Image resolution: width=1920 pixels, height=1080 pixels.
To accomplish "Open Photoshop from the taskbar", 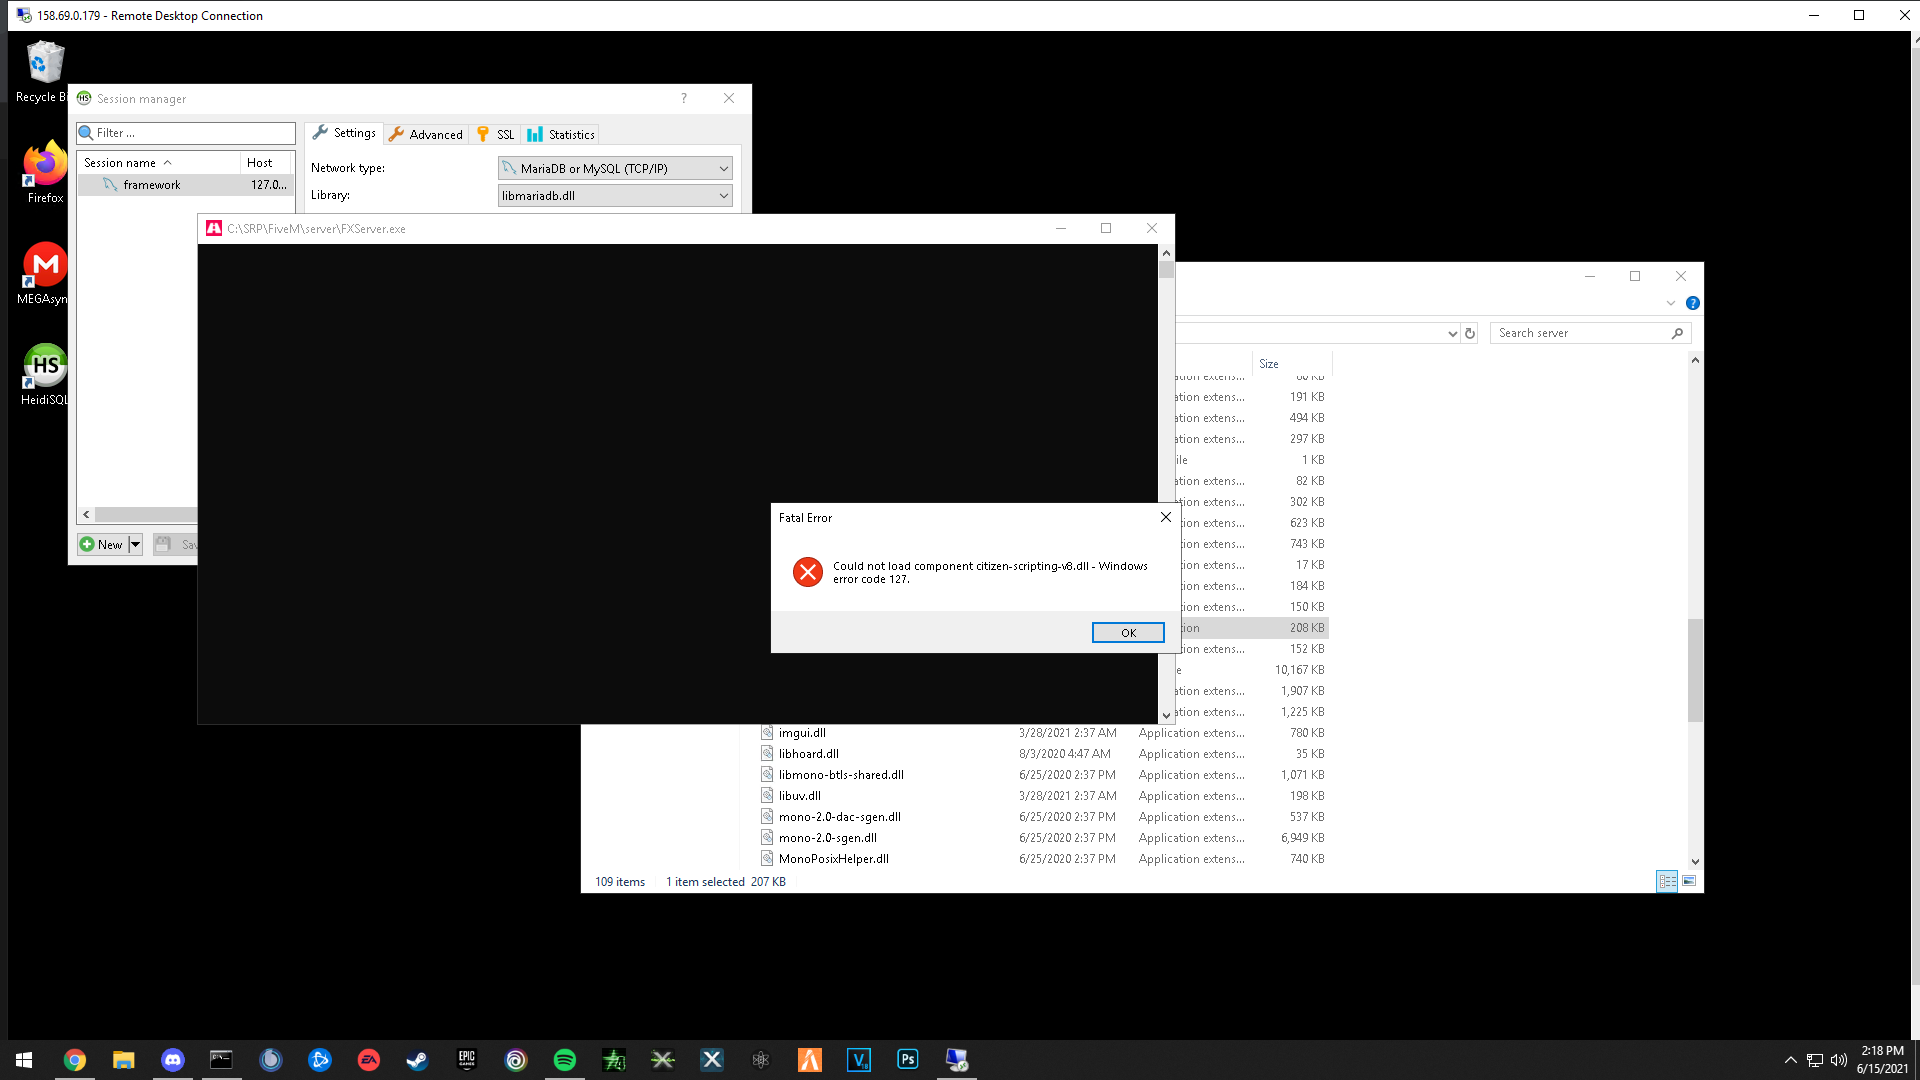I will click(907, 1059).
